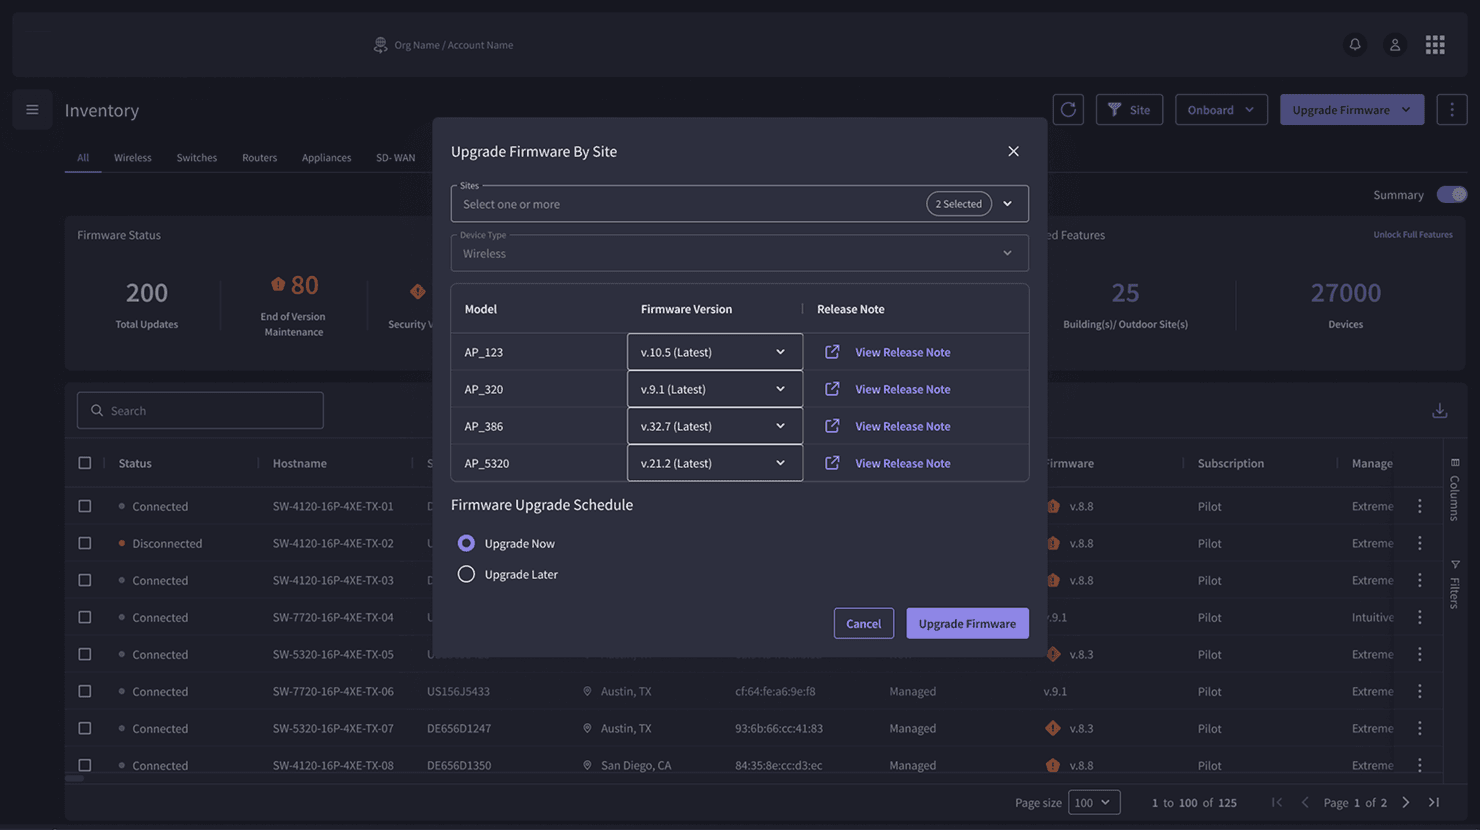The height and width of the screenshot is (830, 1480).
Task: Open release note icon for AP_5320
Action: 832,463
